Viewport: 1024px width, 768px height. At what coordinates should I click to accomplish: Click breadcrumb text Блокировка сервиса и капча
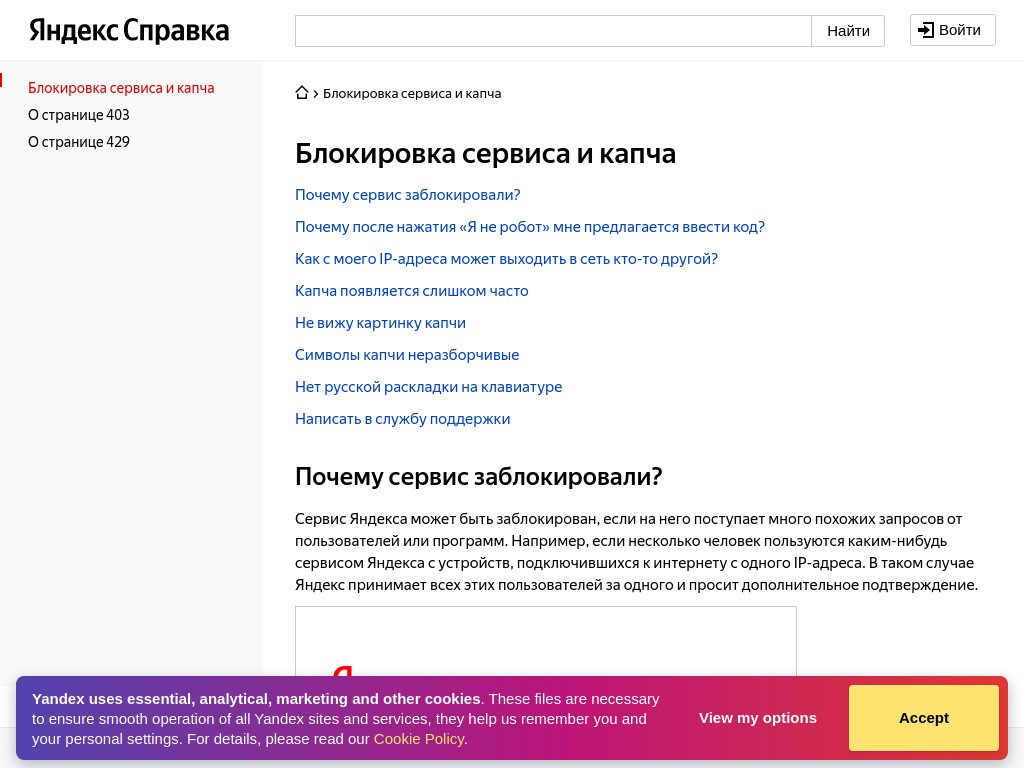pos(412,93)
